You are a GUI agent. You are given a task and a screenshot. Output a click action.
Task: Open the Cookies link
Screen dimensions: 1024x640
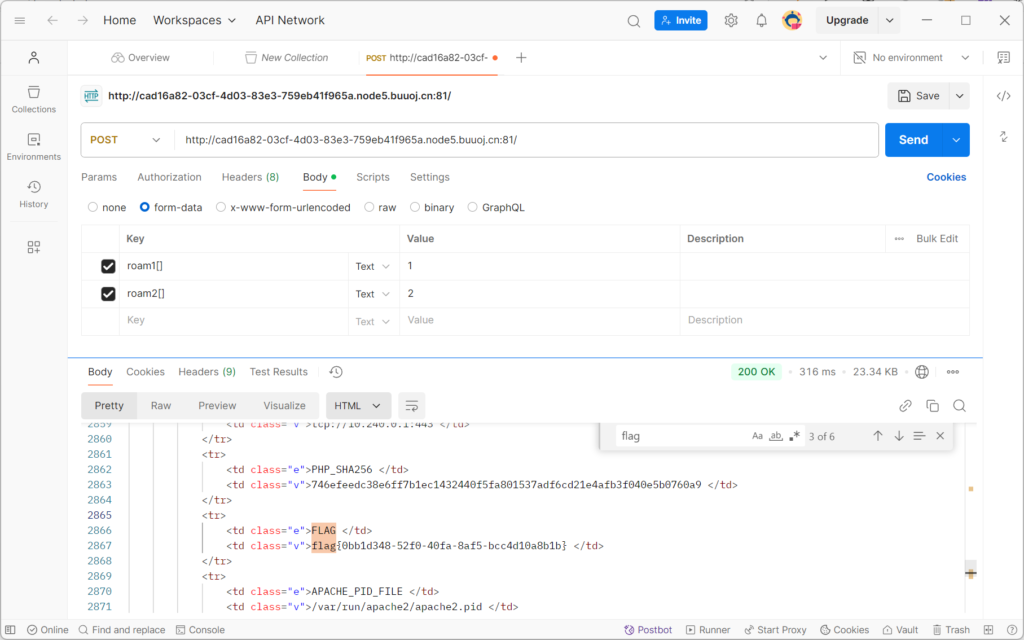point(946,177)
